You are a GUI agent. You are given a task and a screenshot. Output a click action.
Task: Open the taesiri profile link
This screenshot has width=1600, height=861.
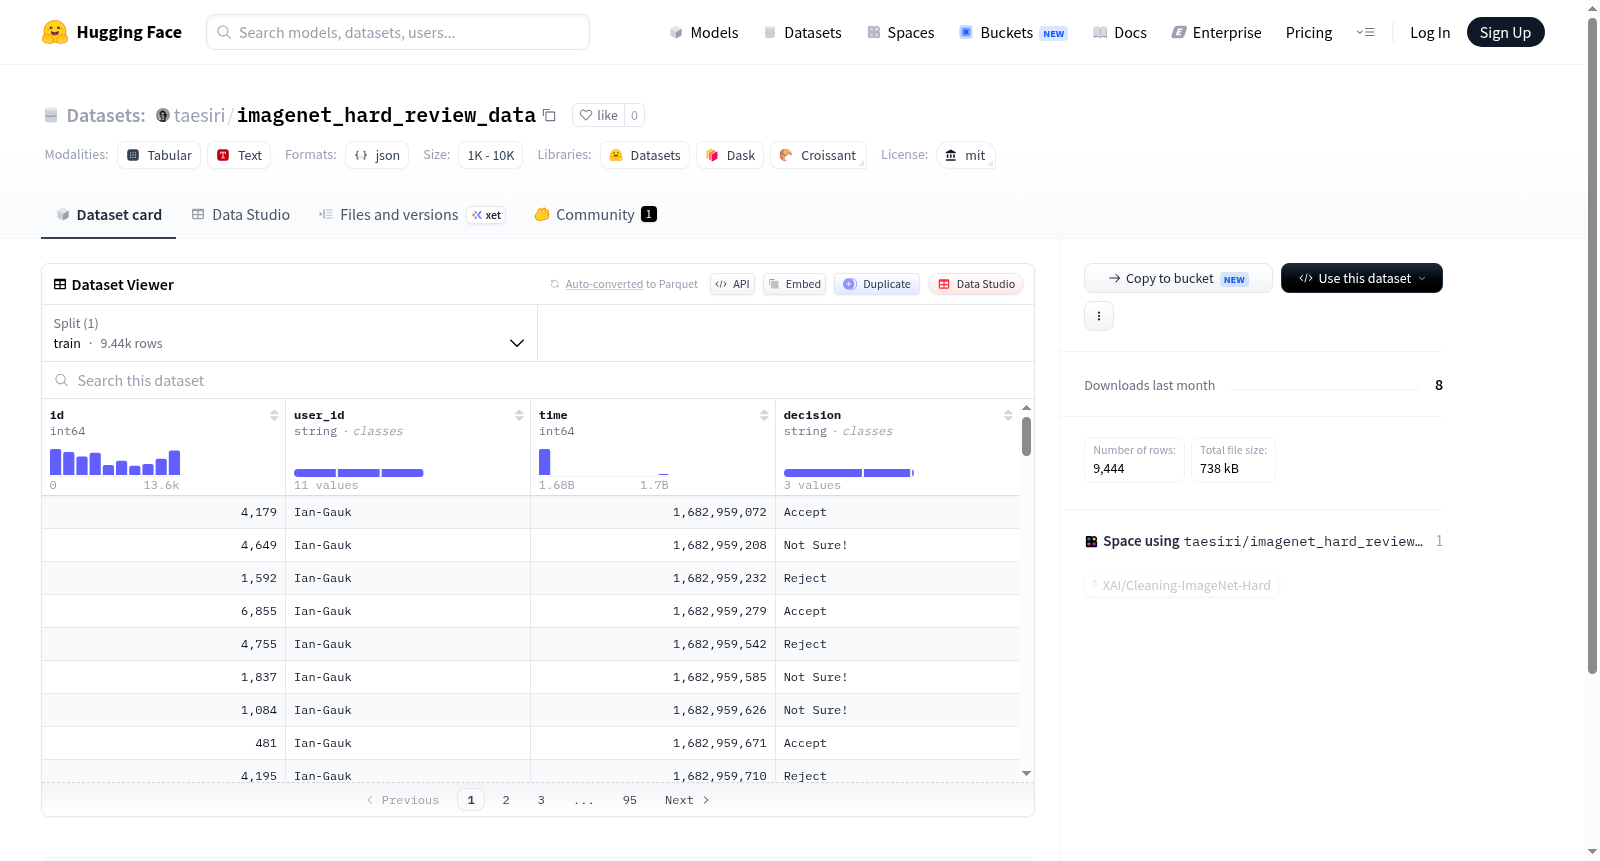pyautogui.click(x=199, y=115)
